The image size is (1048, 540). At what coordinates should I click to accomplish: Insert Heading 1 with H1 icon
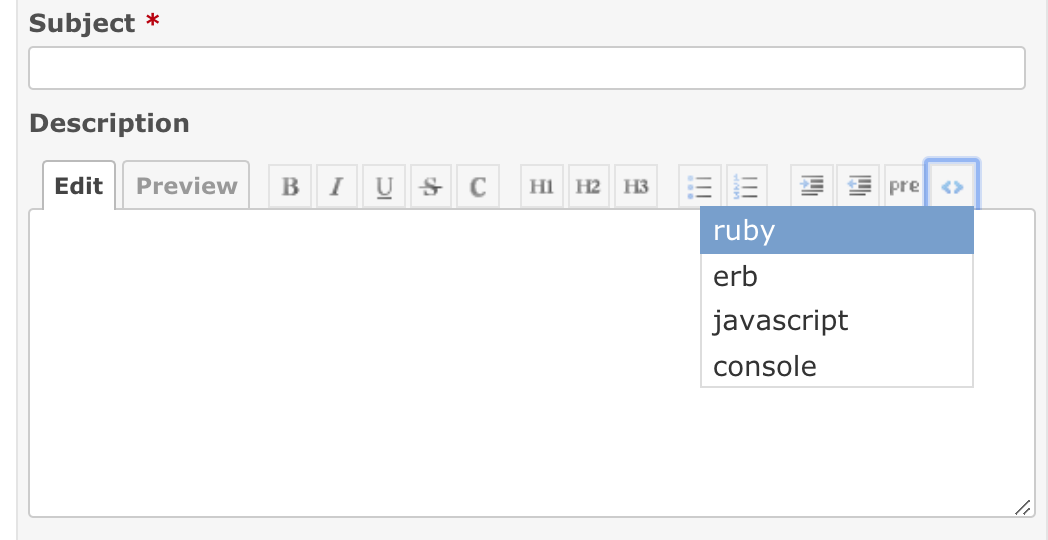coord(542,186)
